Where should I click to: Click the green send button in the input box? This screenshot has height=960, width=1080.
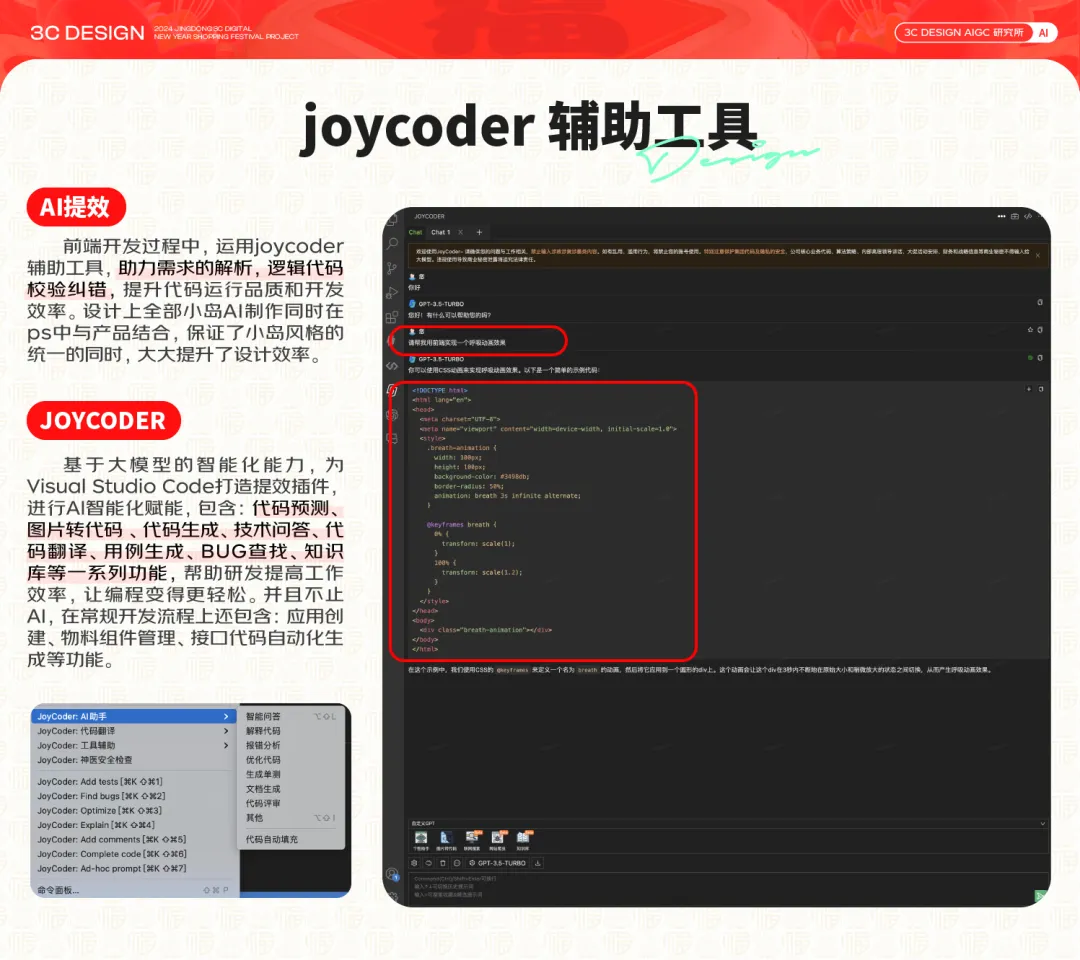tap(1039, 895)
